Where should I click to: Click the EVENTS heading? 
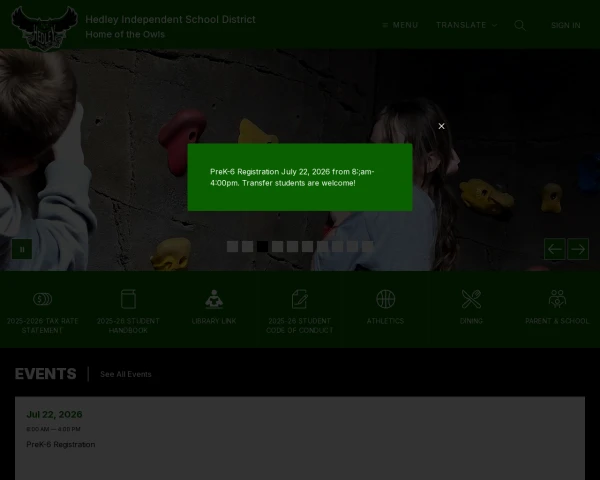click(46, 374)
